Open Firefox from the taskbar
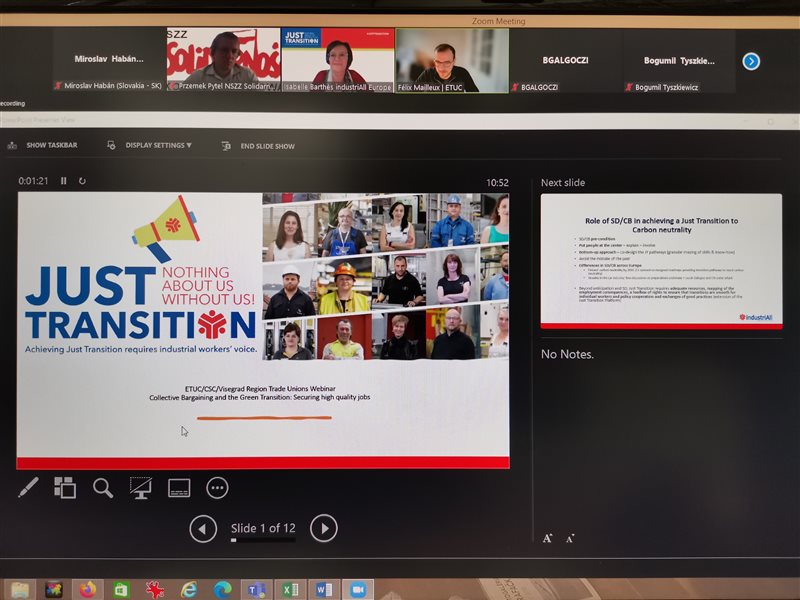 click(x=88, y=590)
